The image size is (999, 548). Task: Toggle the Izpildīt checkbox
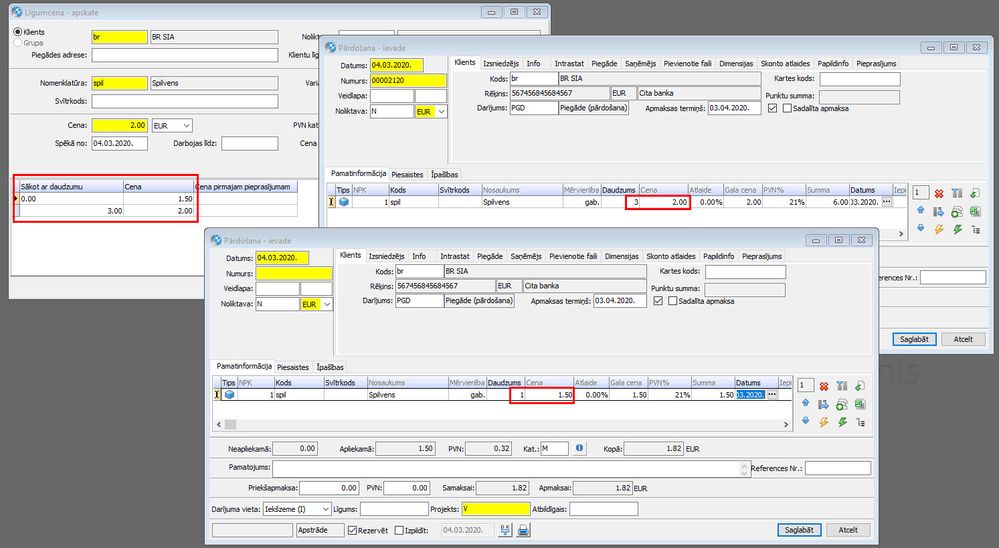[x=399, y=530]
